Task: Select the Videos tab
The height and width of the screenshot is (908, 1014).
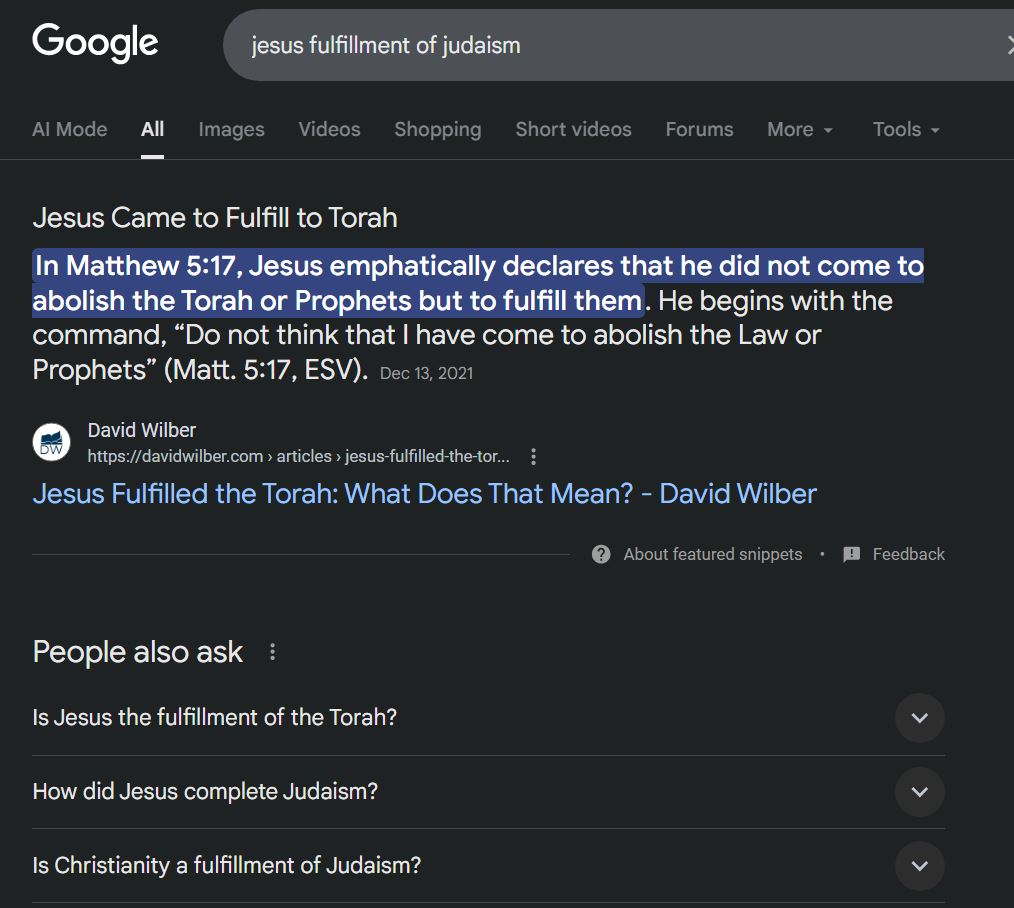Action: click(x=329, y=130)
